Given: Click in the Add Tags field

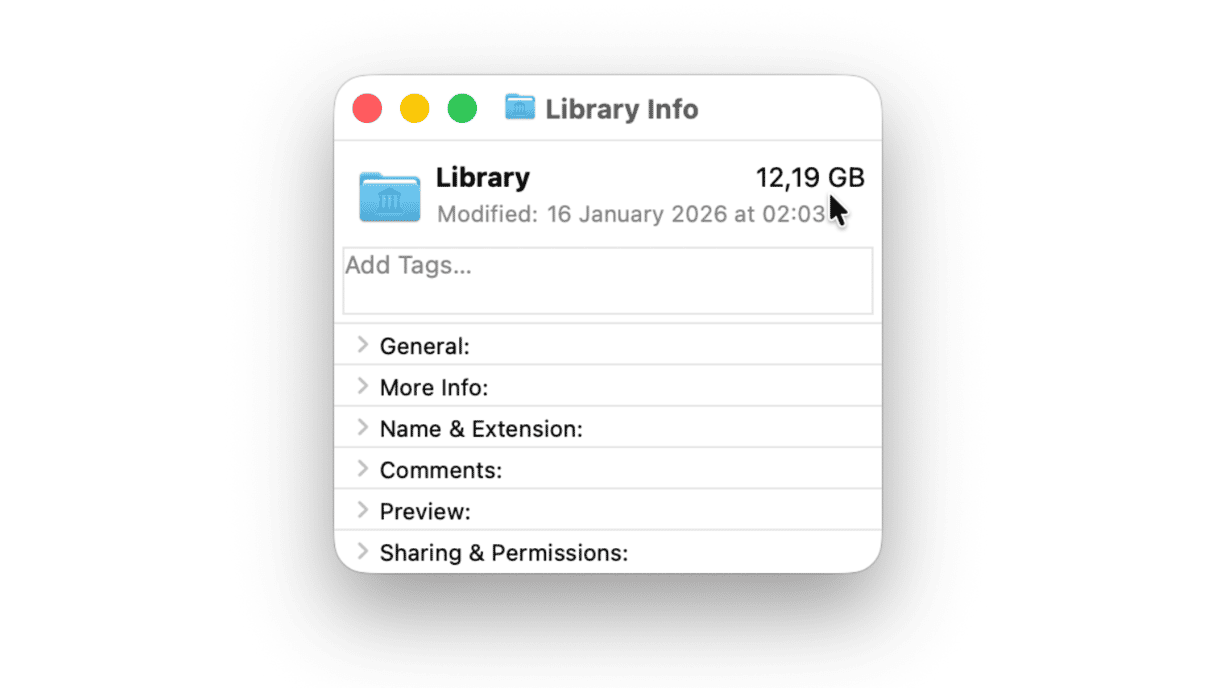Looking at the screenshot, I should pos(607,280).
